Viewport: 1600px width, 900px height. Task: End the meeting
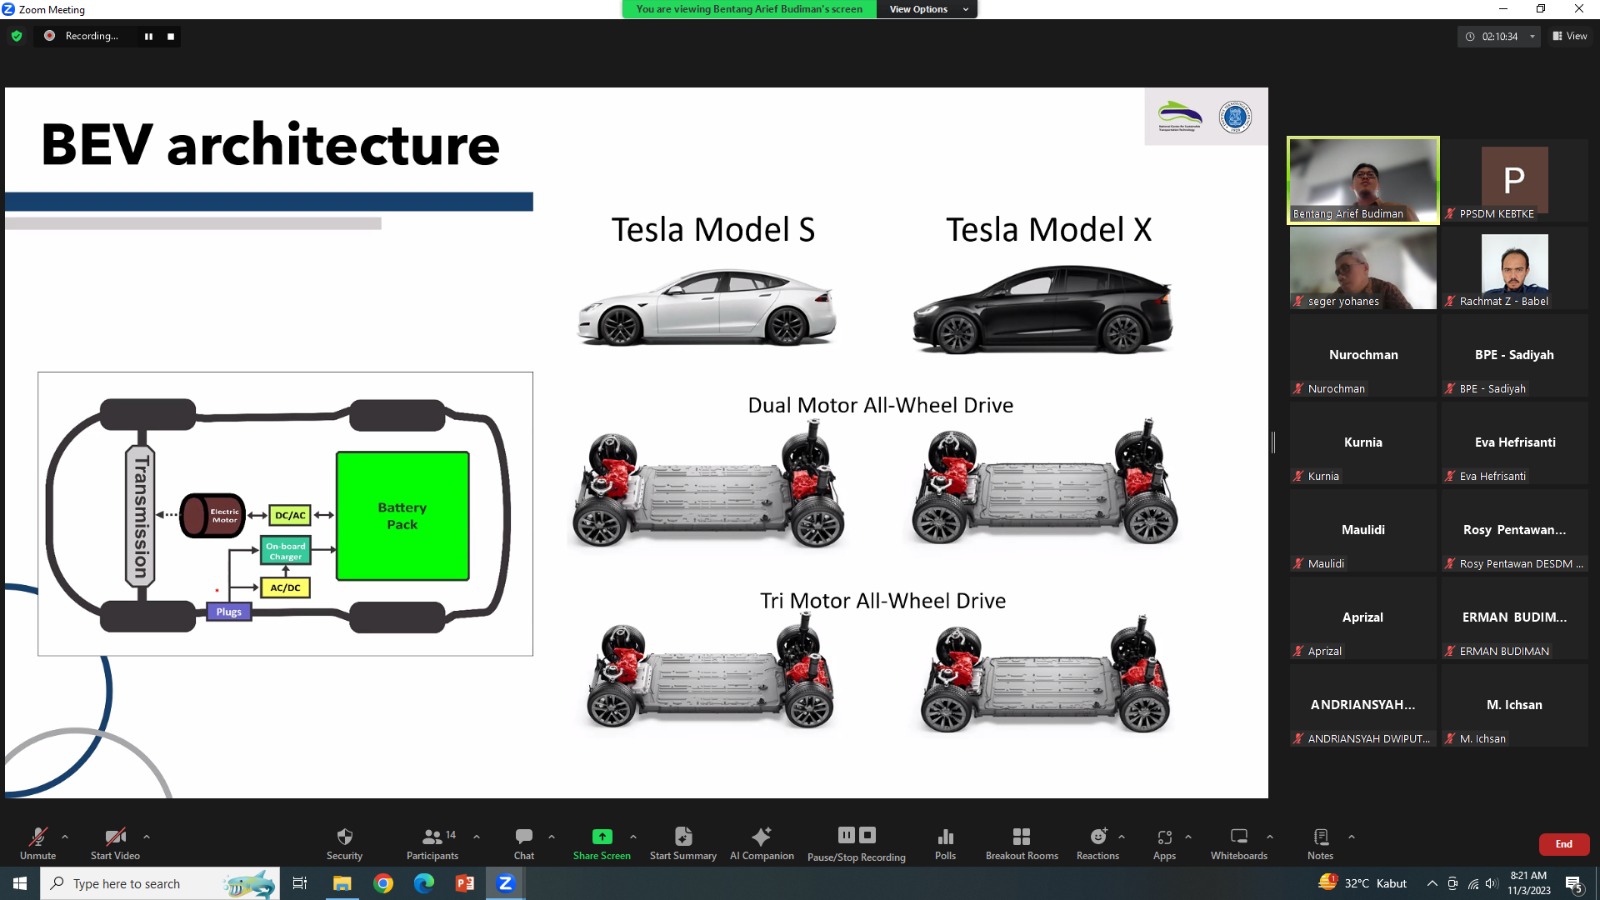(1564, 844)
